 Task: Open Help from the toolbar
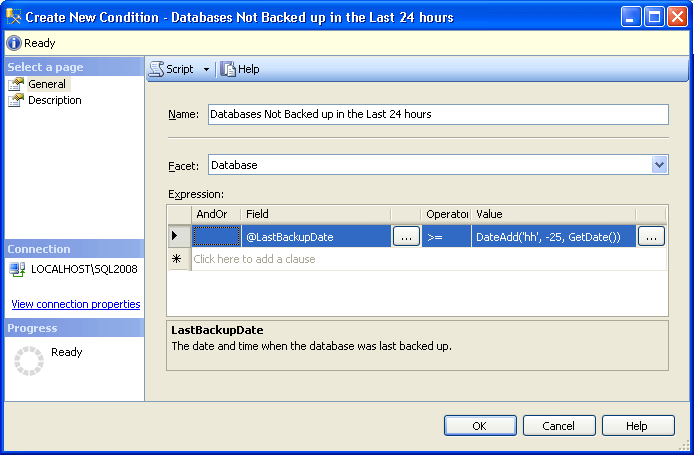point(240,69)
